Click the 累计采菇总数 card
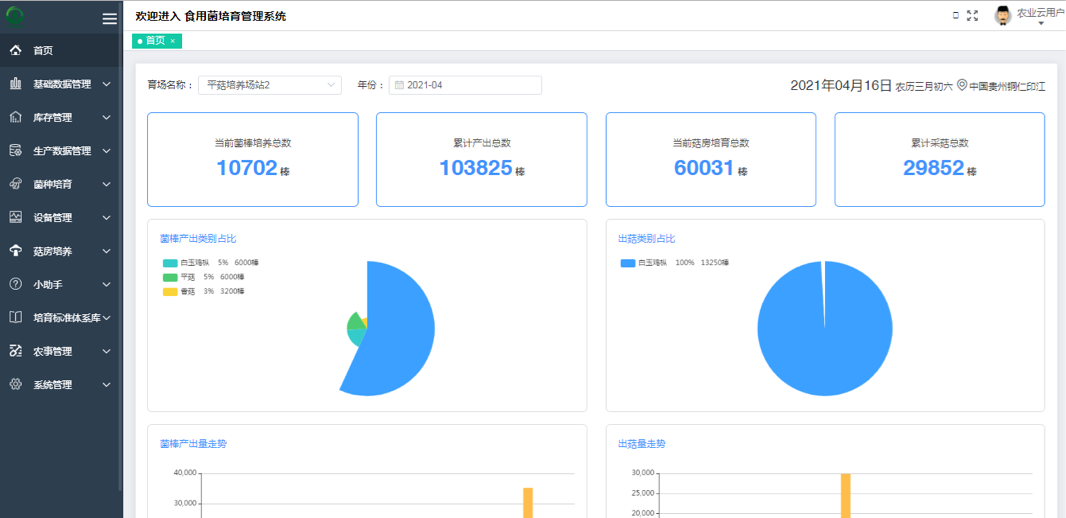This screenshot has width=1066, height=518. coord(939,160)
